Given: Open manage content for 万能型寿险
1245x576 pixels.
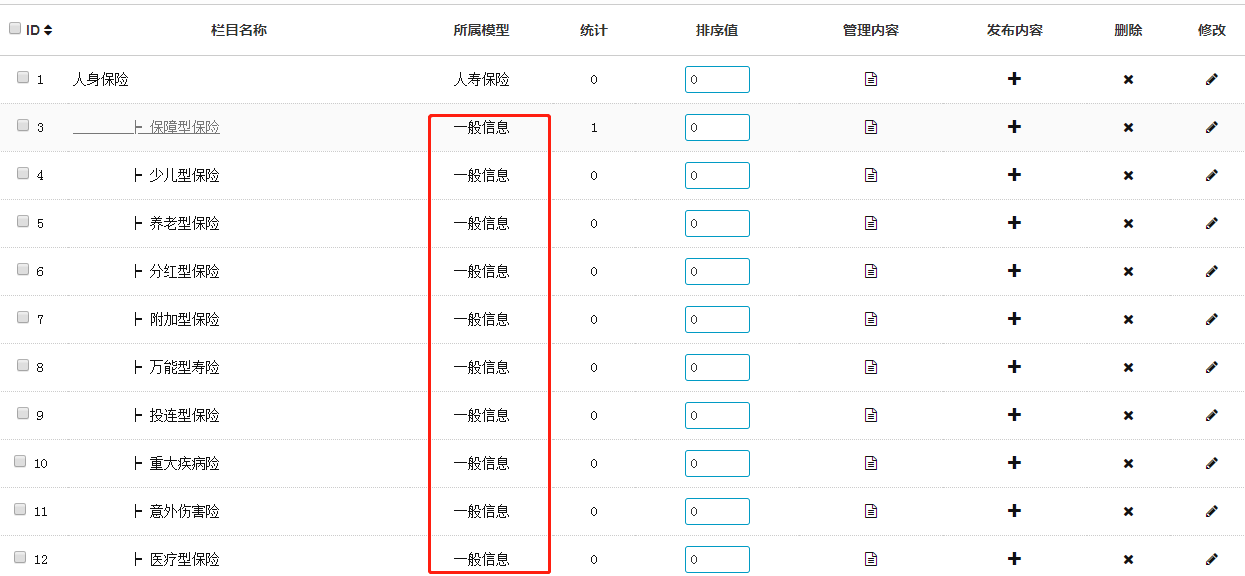Looking at the screenshot, I should click(x=871, y=367).
